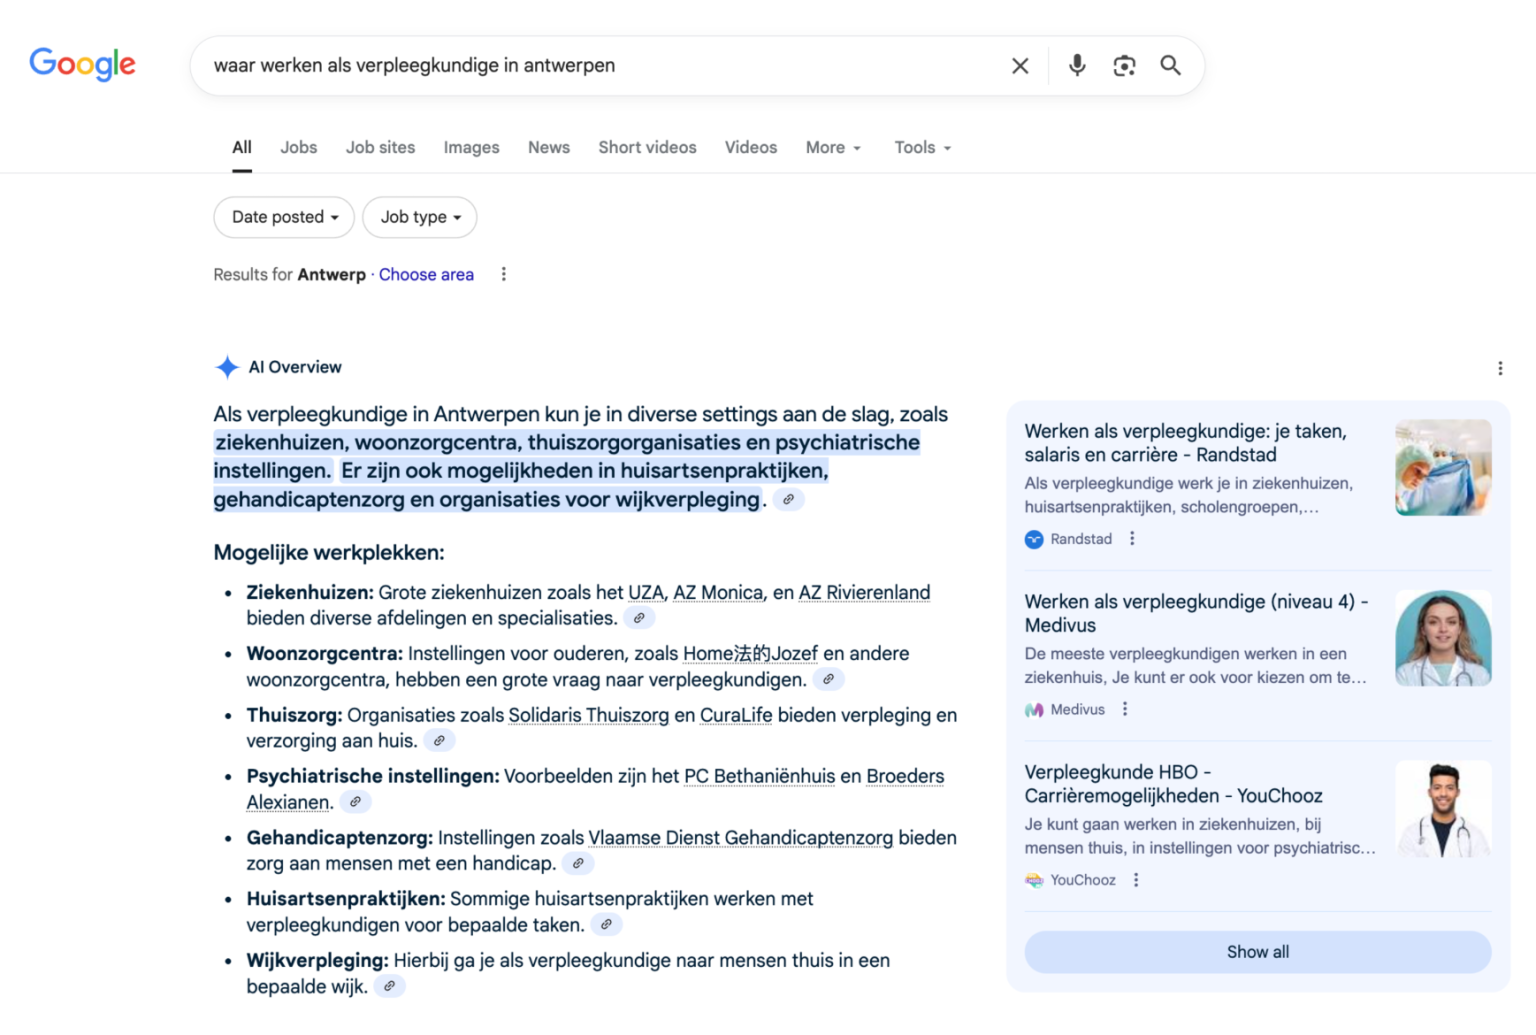Open Search by image camera icon

pos(1124,66)
